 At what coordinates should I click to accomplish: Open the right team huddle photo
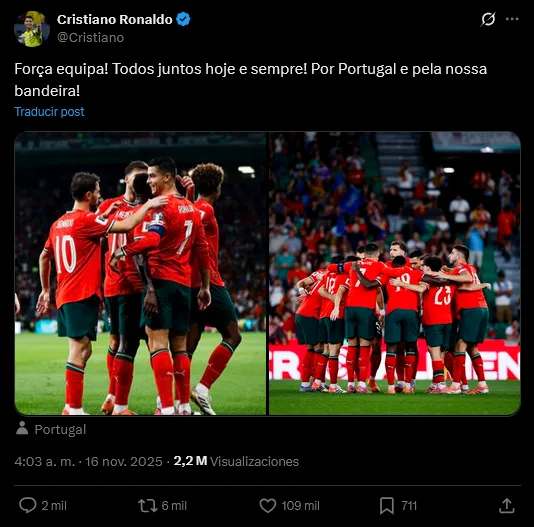tap(395, 273)
